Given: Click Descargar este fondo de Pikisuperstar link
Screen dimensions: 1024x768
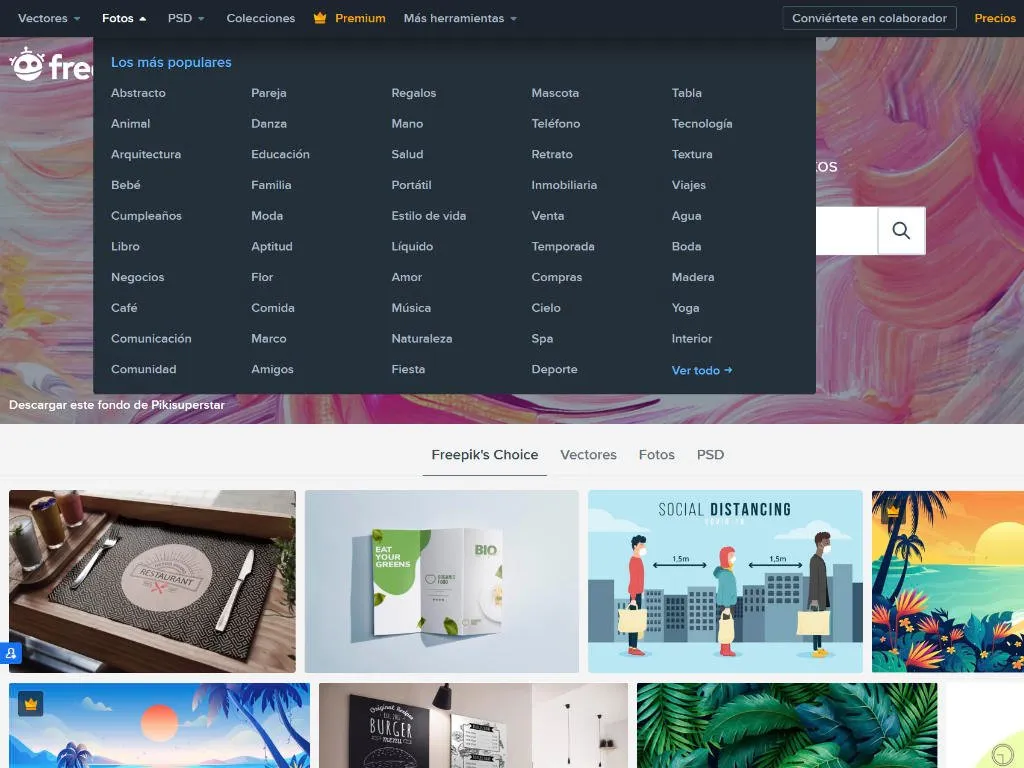Looking at the screenshot, I should point(117,405).
